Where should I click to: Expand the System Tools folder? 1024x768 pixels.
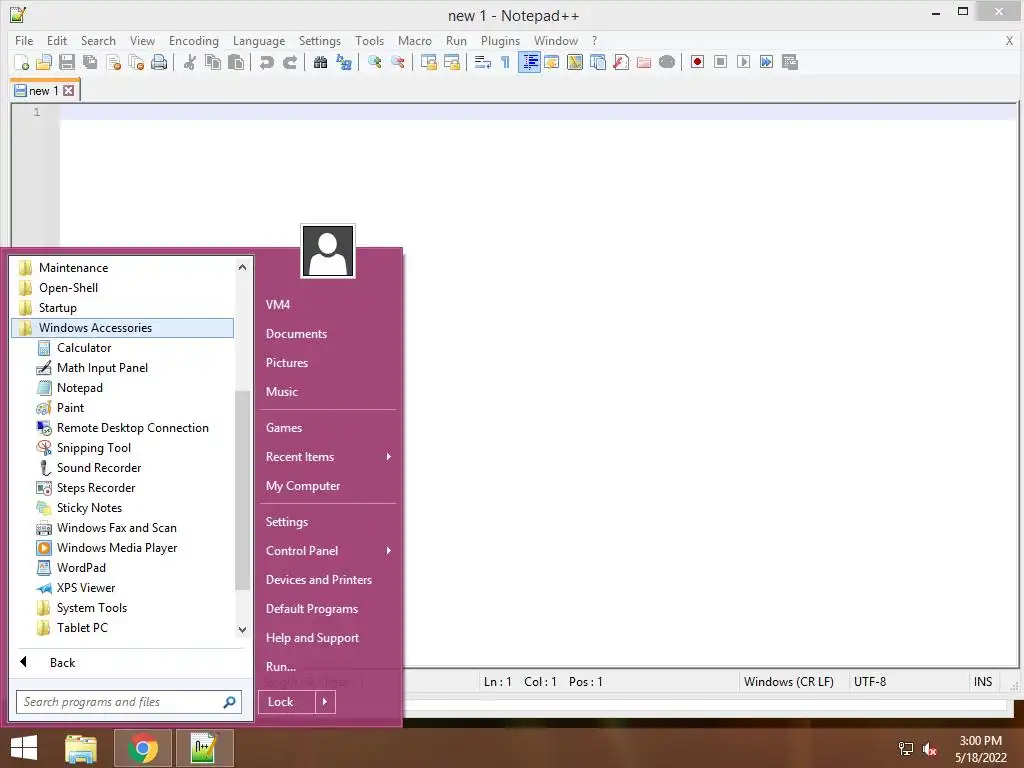point(123,608)
